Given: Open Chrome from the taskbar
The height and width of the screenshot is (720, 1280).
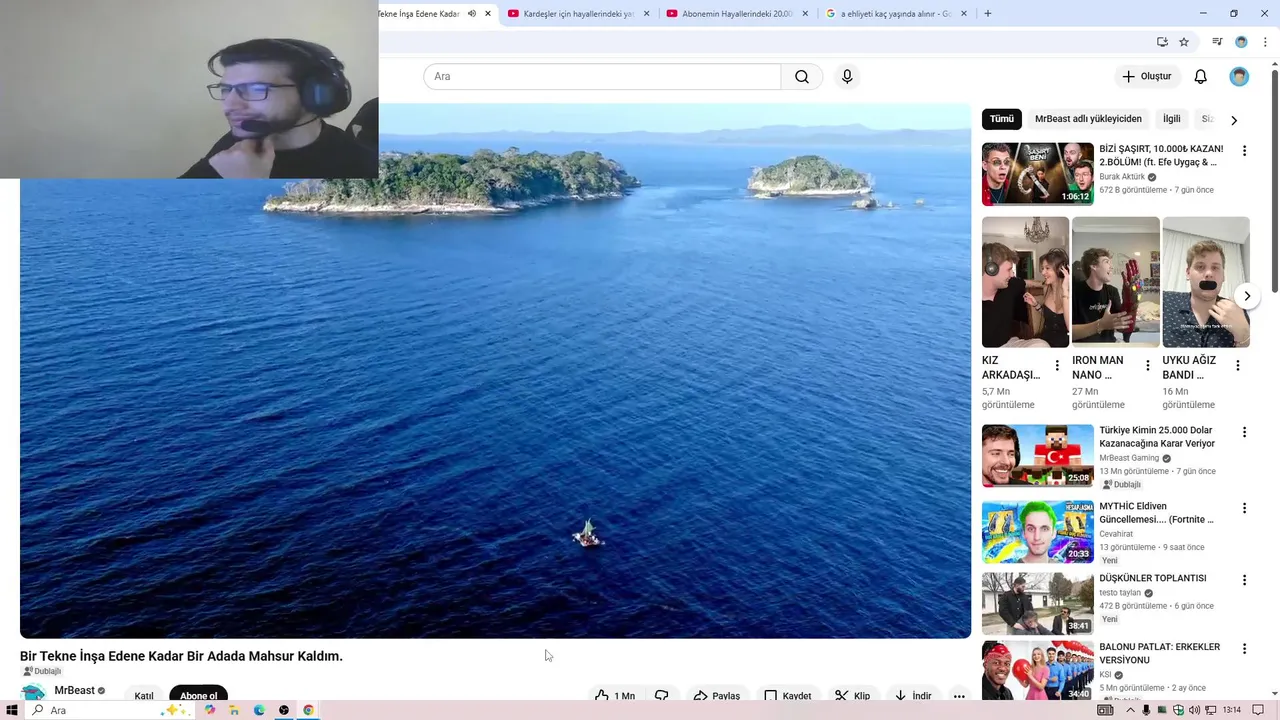Looking at the screenshot, I should pyautogui.click(x=308, y=710).
